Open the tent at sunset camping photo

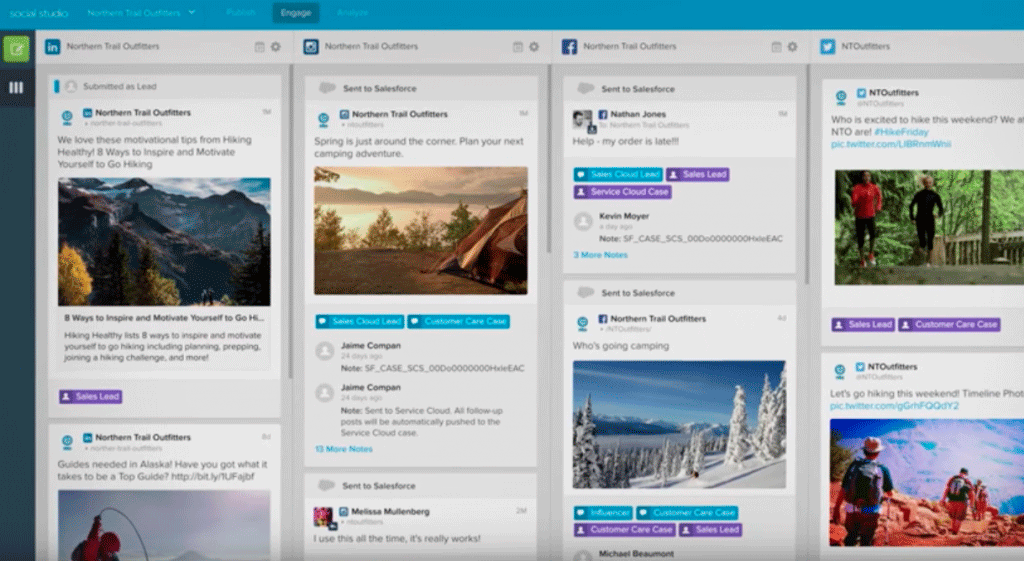click(421, 231)
